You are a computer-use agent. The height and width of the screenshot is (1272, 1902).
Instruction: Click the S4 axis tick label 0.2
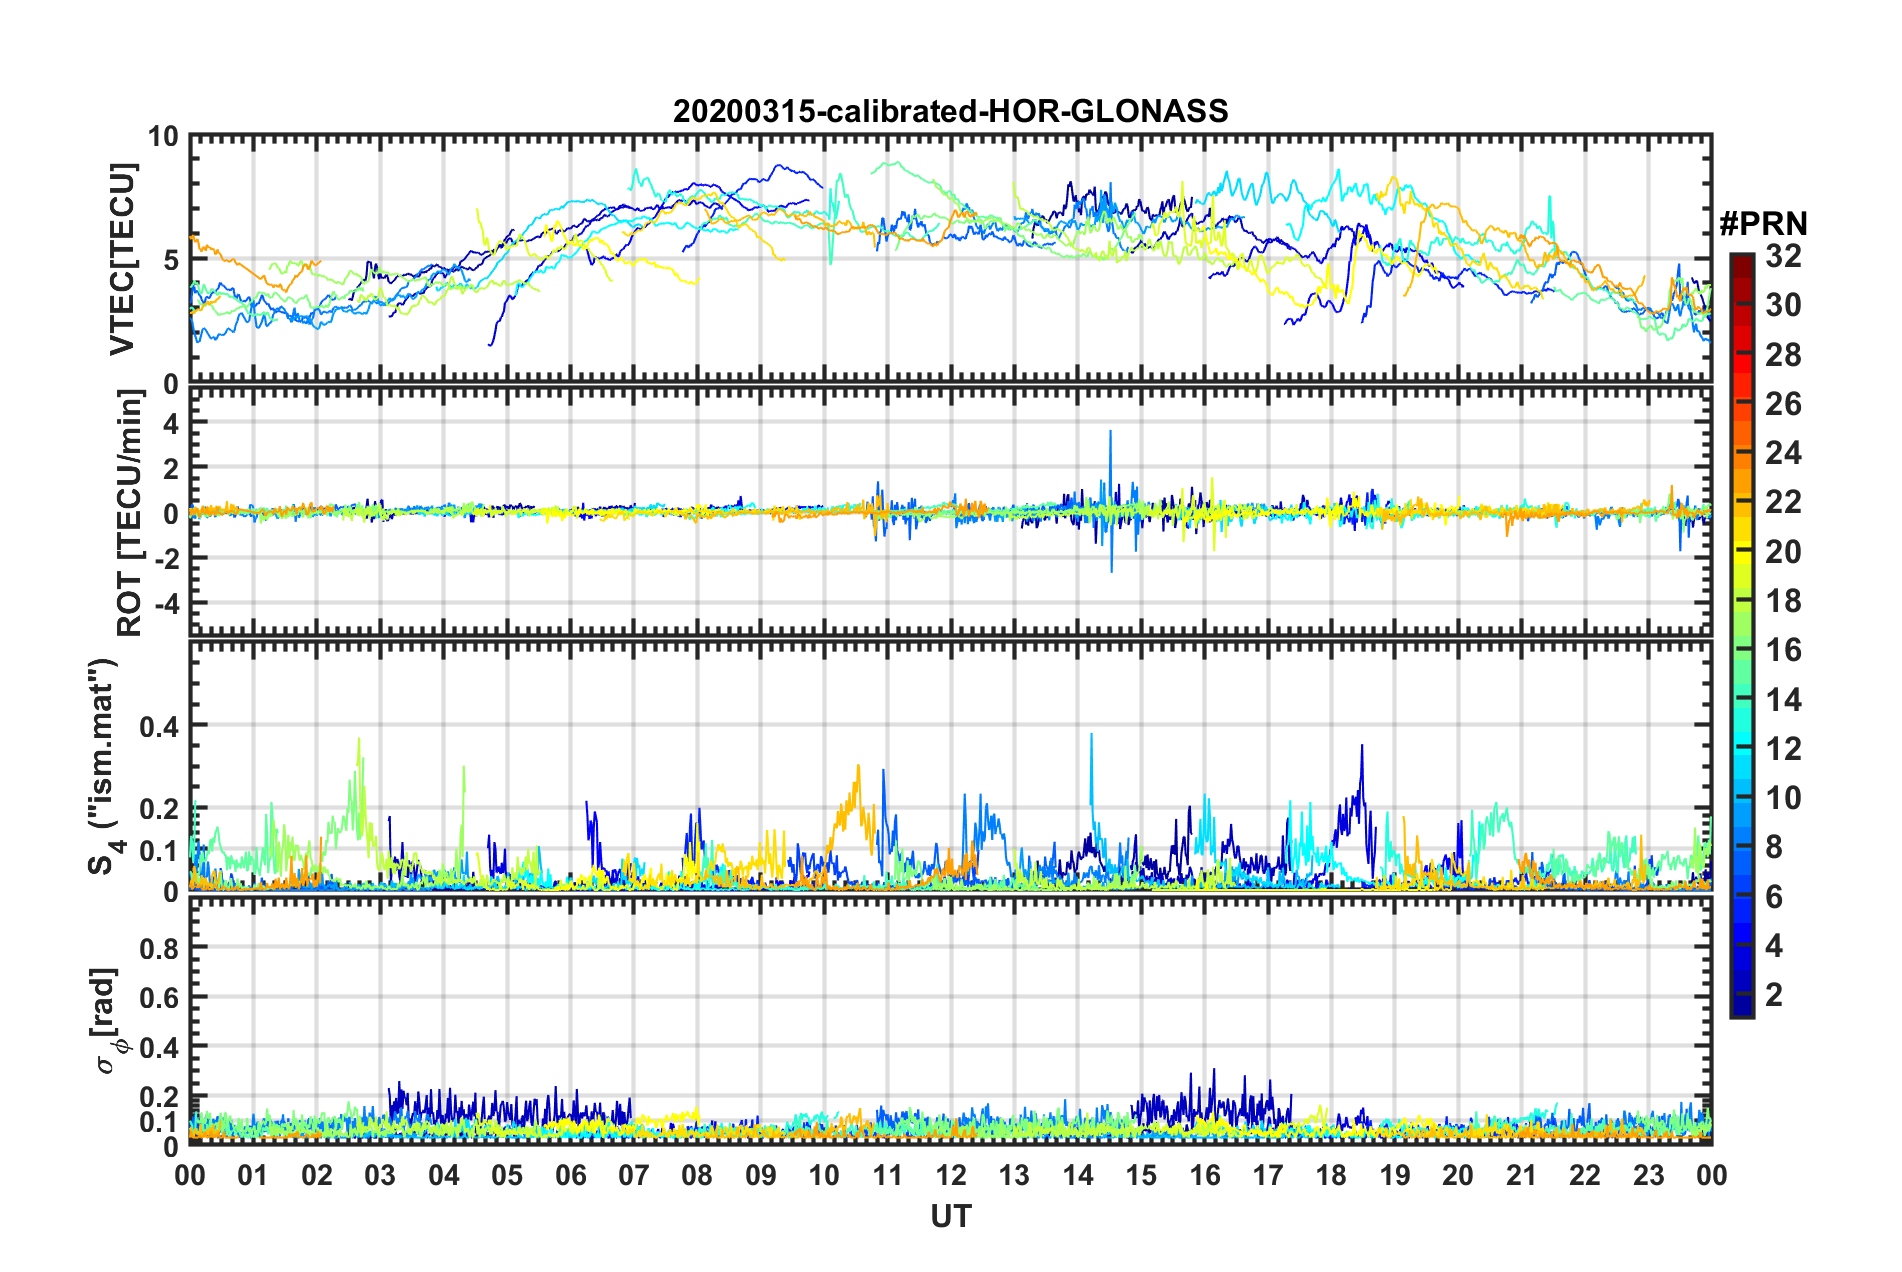click(x=159, y=809)
